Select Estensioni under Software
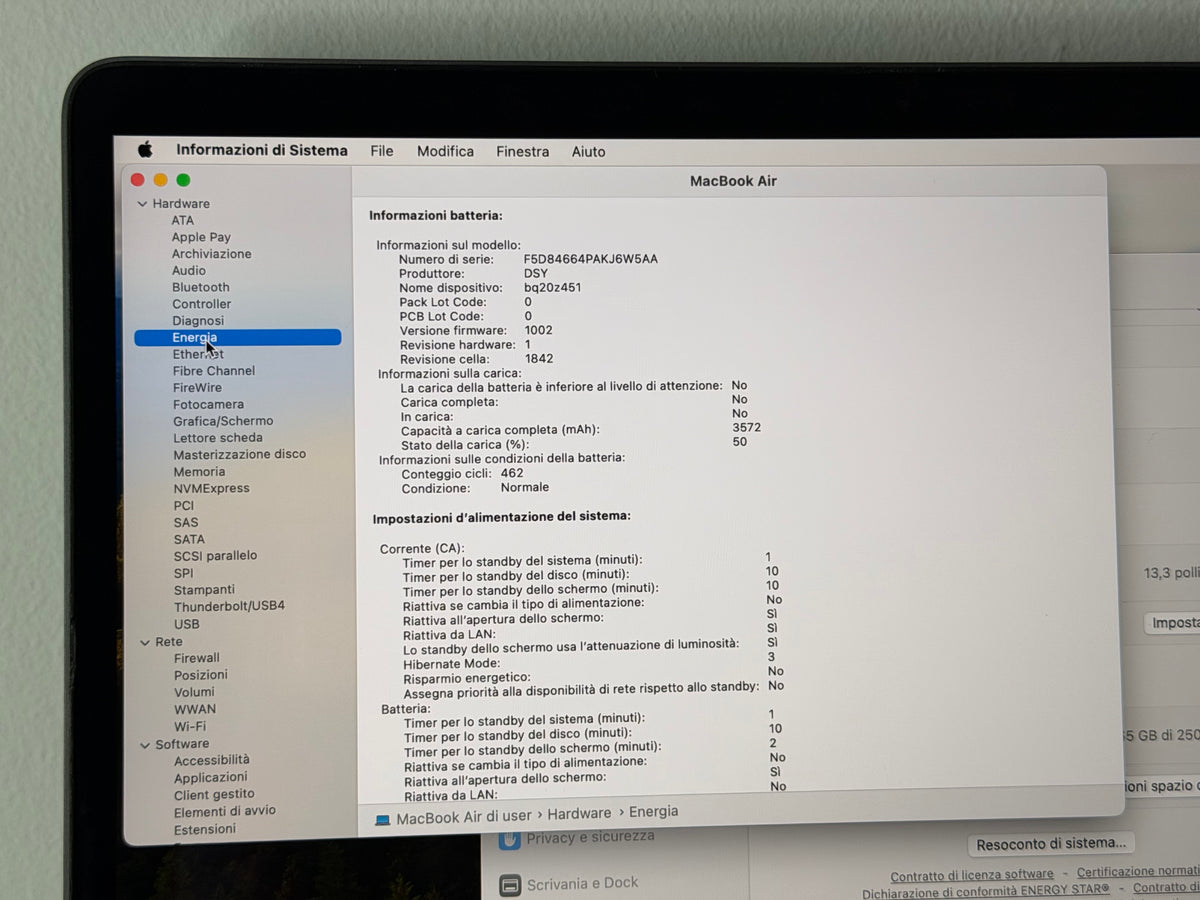The width and height of the screenshot is (1200, 900). pos(205,829)
